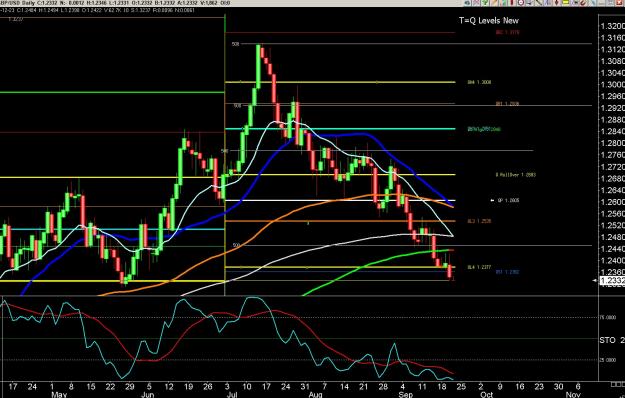Click the 'BP/USD Daily' title bar text
The height and width of the screenshot is (398, 625).
coord(17,3)
